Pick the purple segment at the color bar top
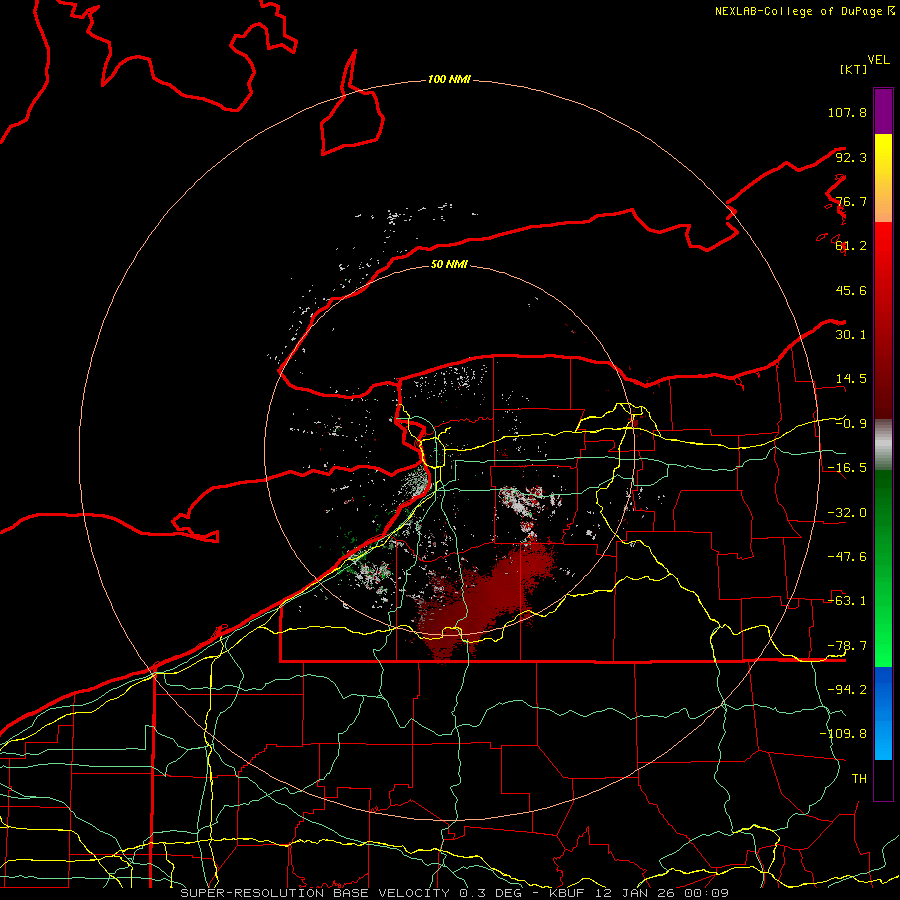This screenshot has height=900, width=900. click(883, 111)
